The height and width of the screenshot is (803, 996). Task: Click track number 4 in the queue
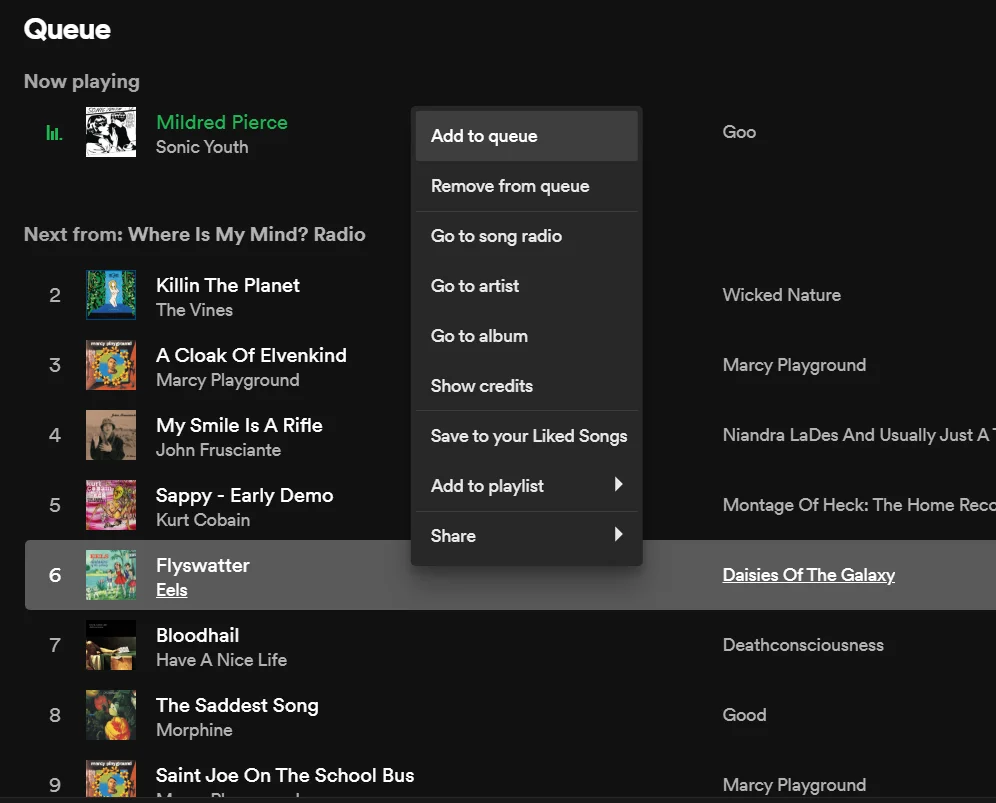55,435
